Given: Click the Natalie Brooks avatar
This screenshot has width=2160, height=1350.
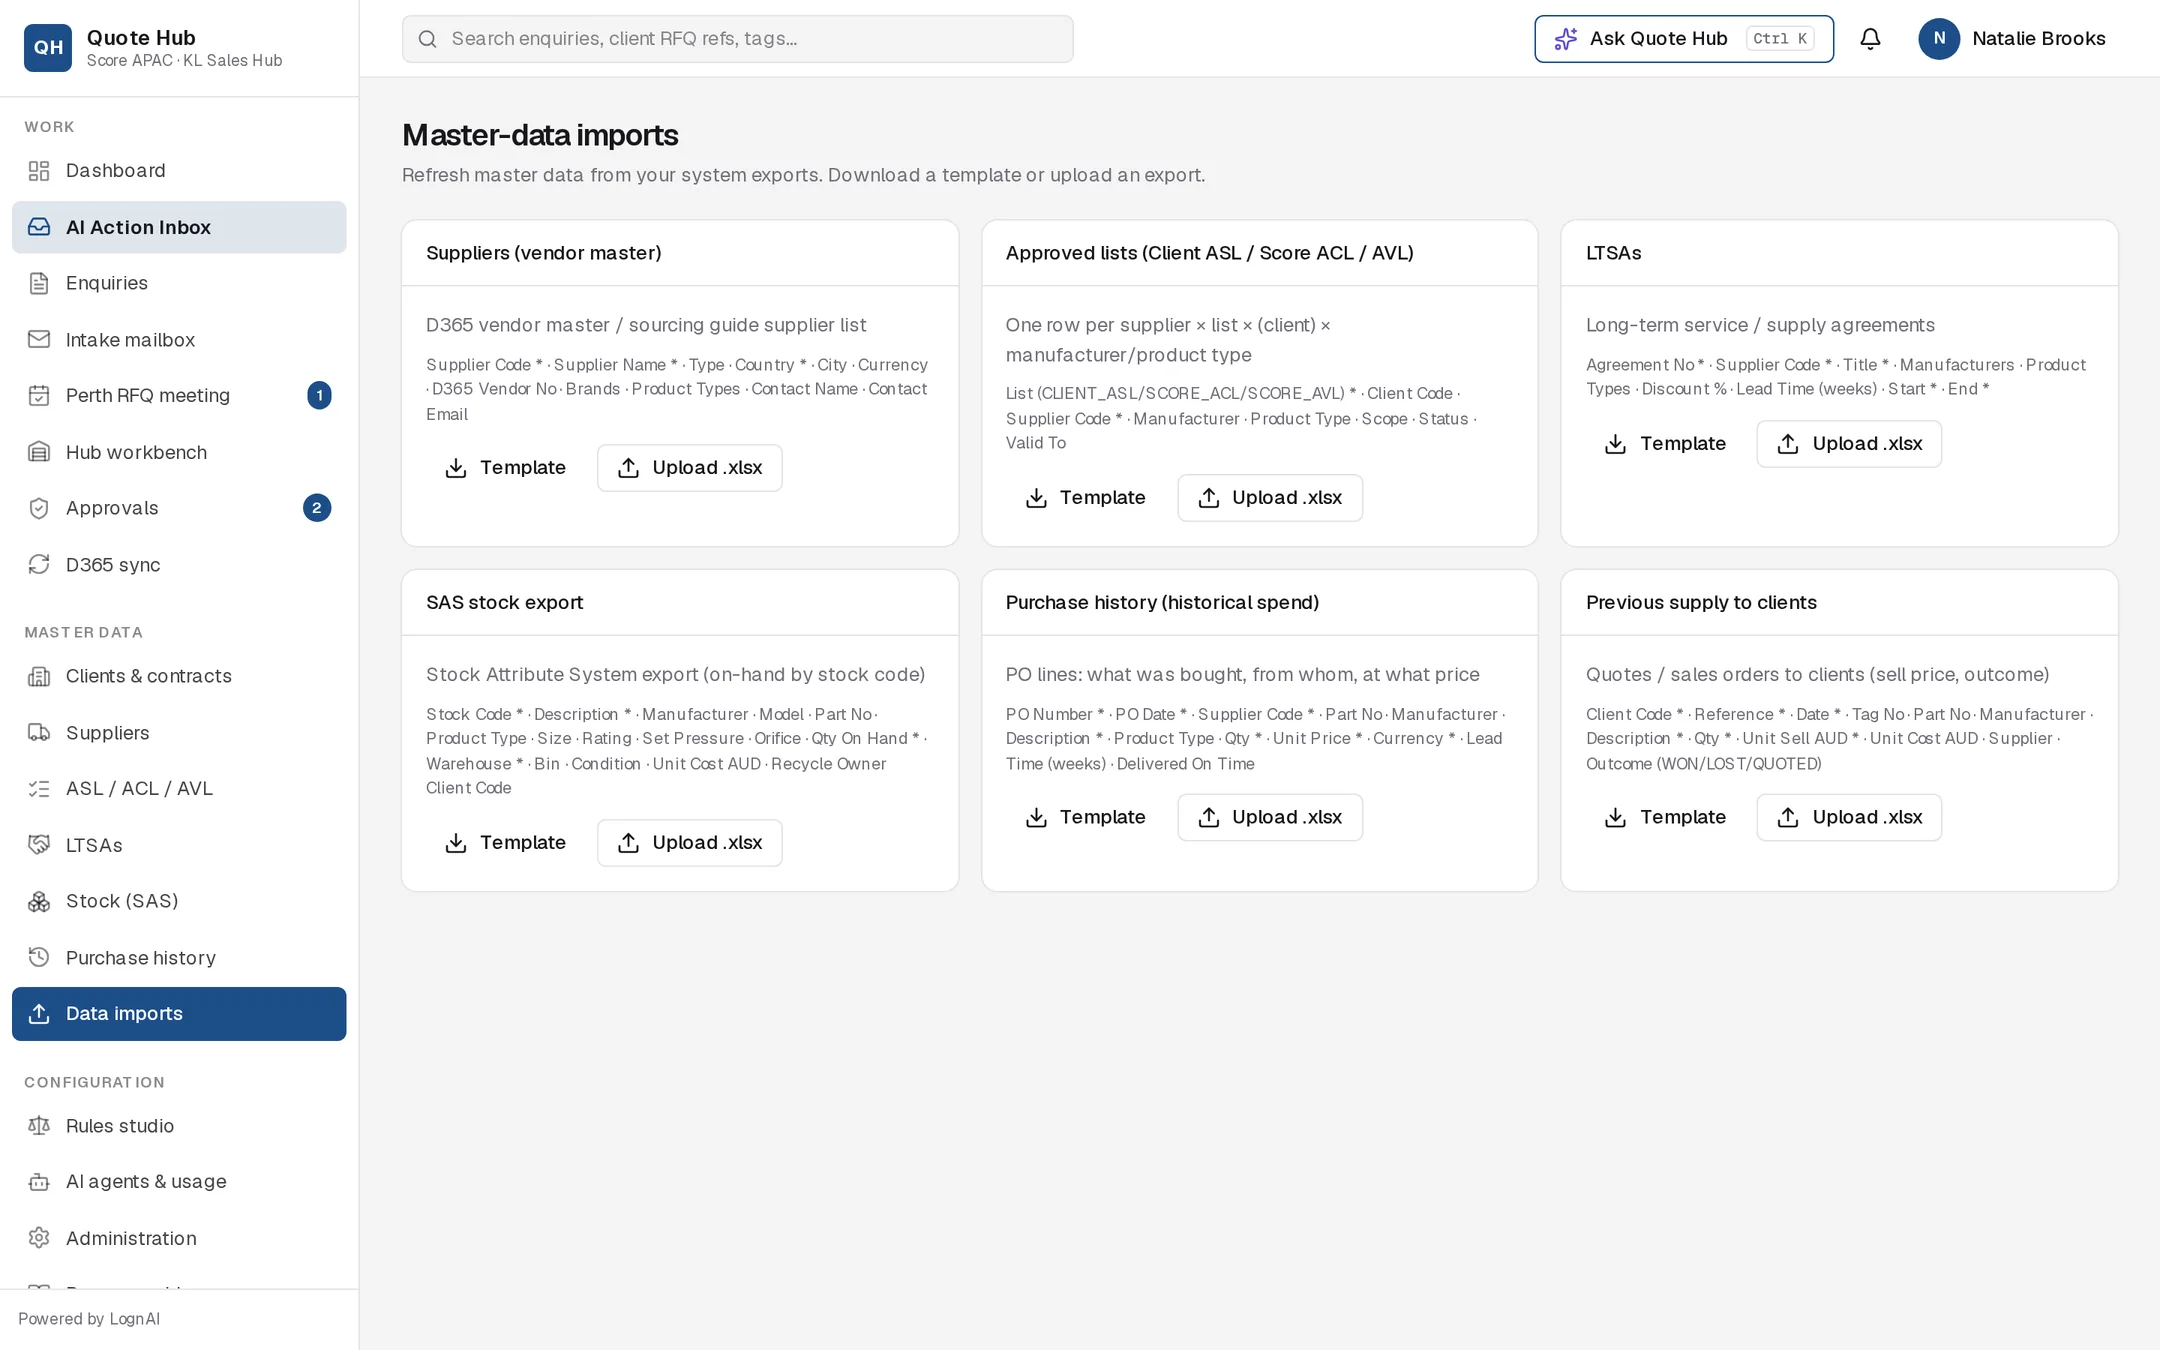Looking at the screenshot, I should tap(1939, 39).
